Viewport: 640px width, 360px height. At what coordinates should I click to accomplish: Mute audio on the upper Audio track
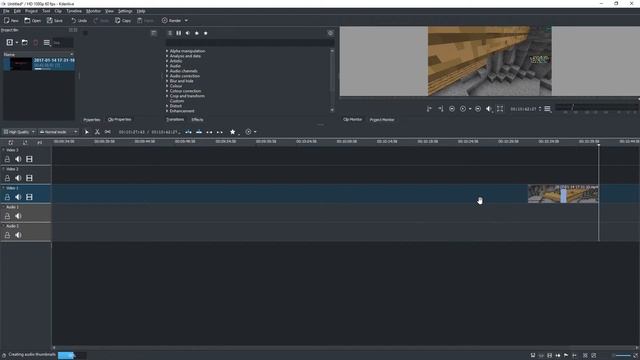point(18,216)
